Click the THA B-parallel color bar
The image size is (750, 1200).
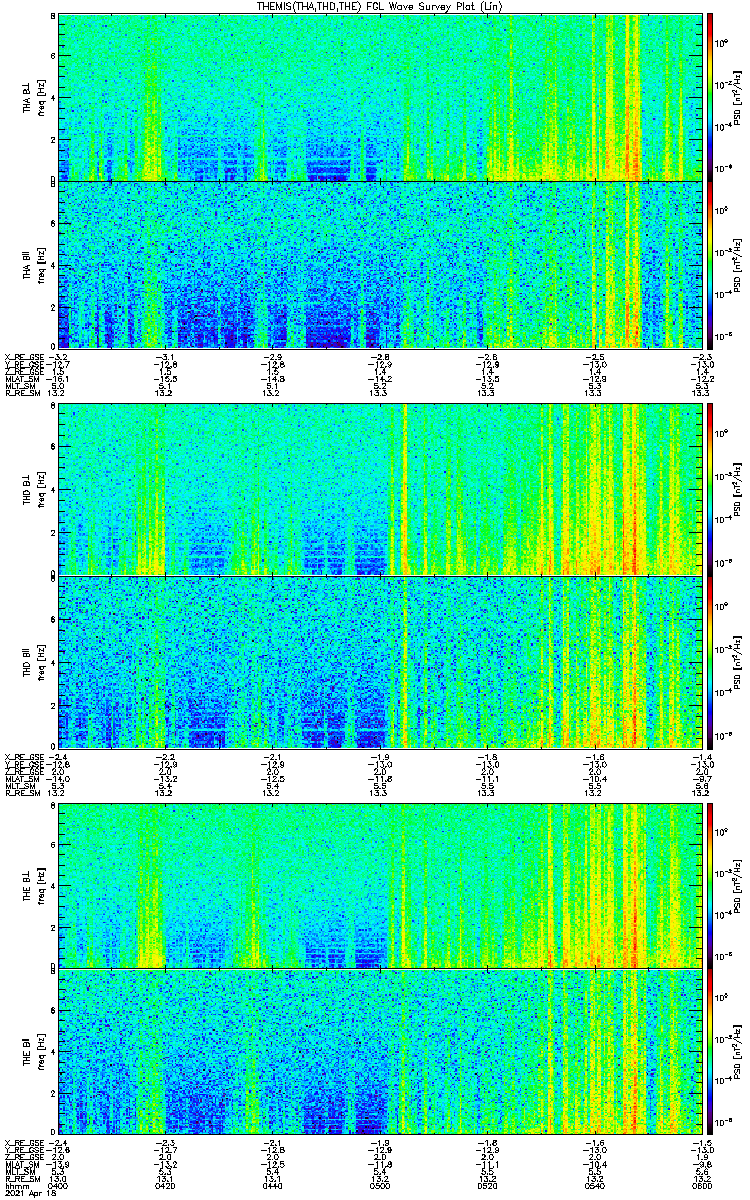pos(709,265)
